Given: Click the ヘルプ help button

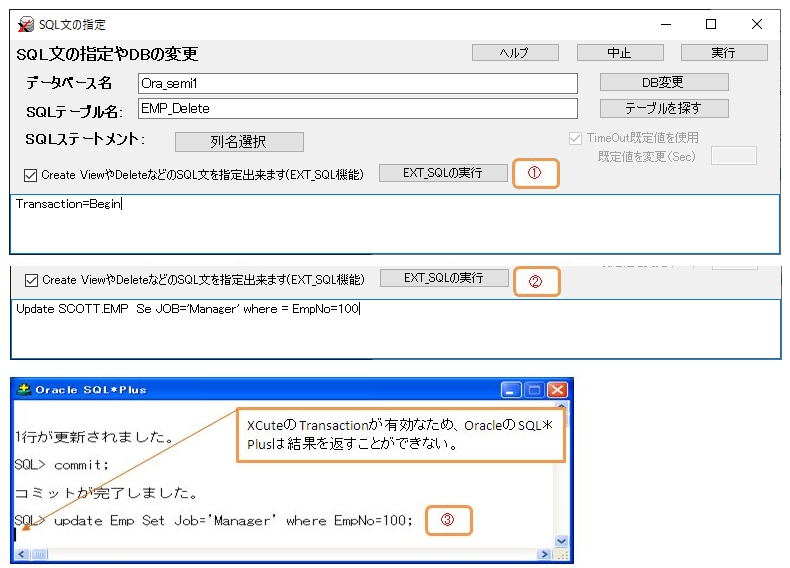Looking at the screenshot, I should 515,52.
